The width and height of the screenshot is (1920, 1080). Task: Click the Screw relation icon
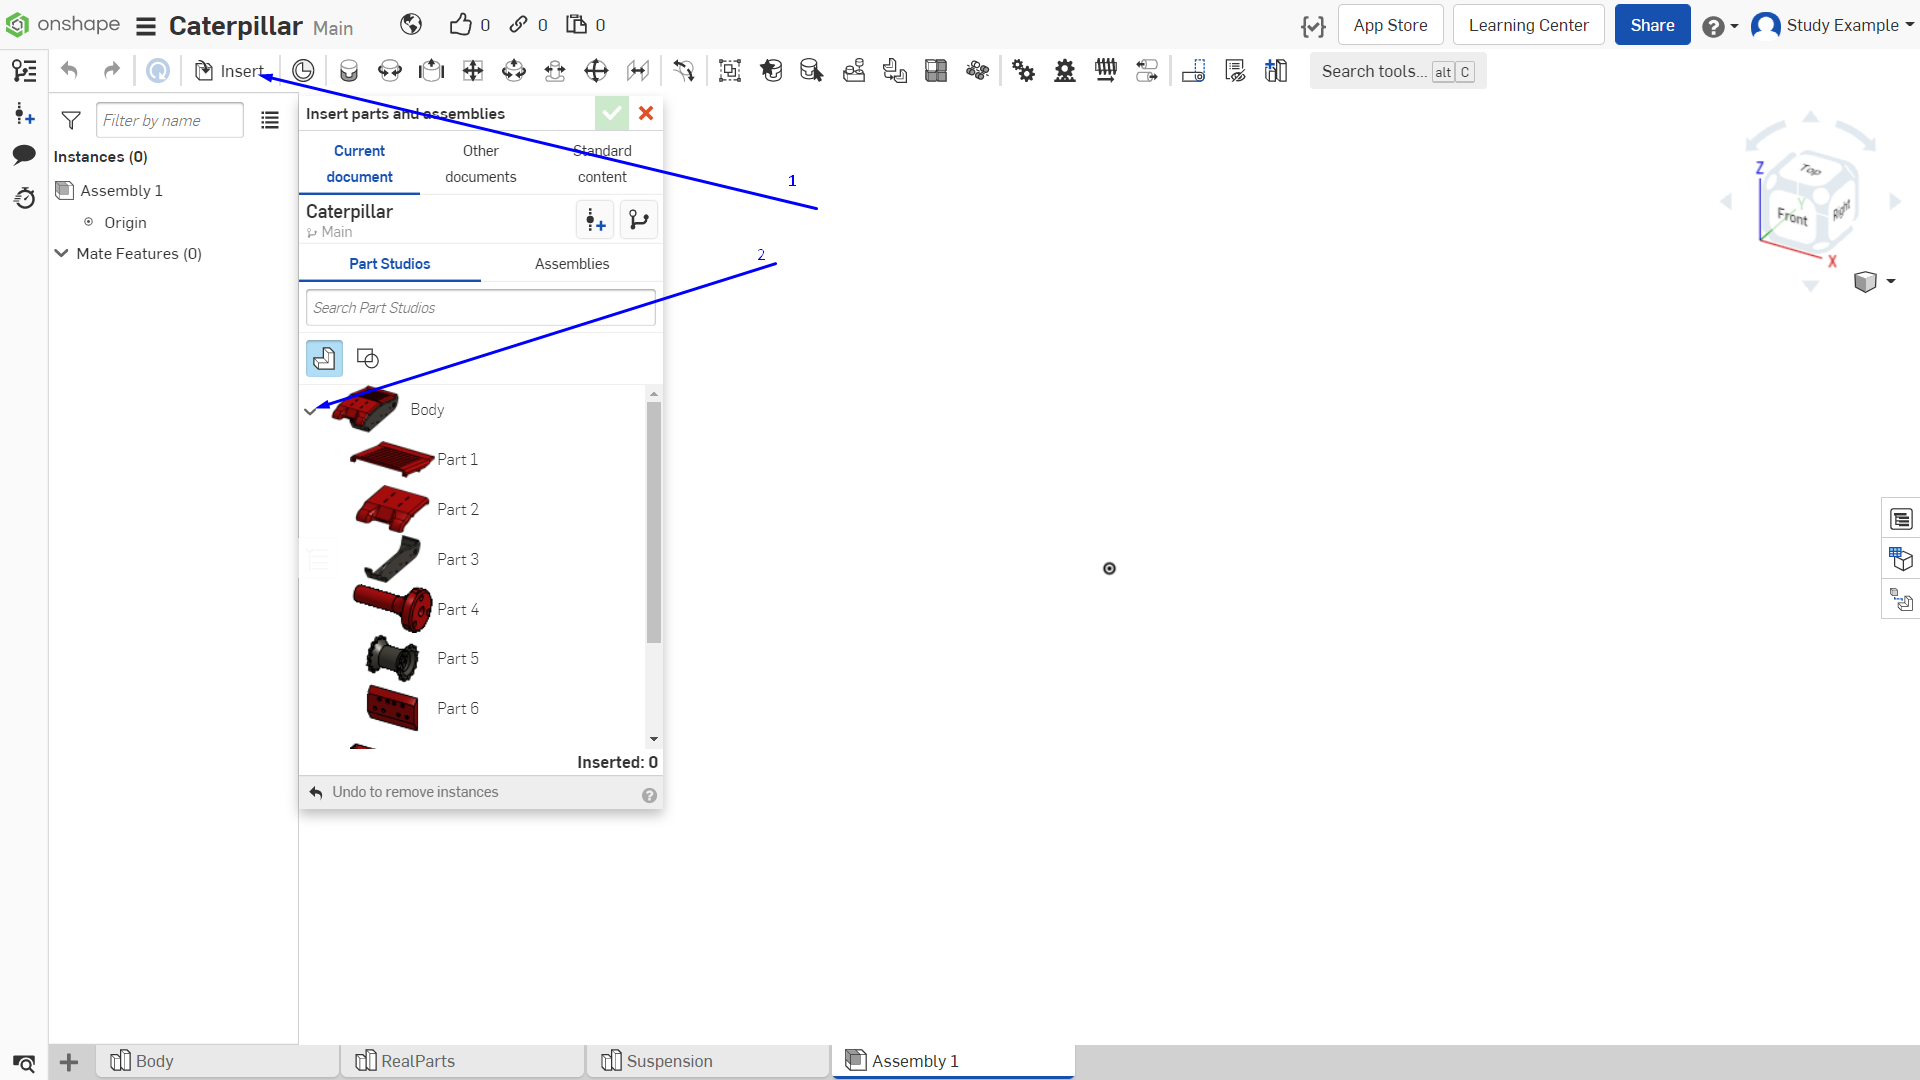tap(1106, 71)
